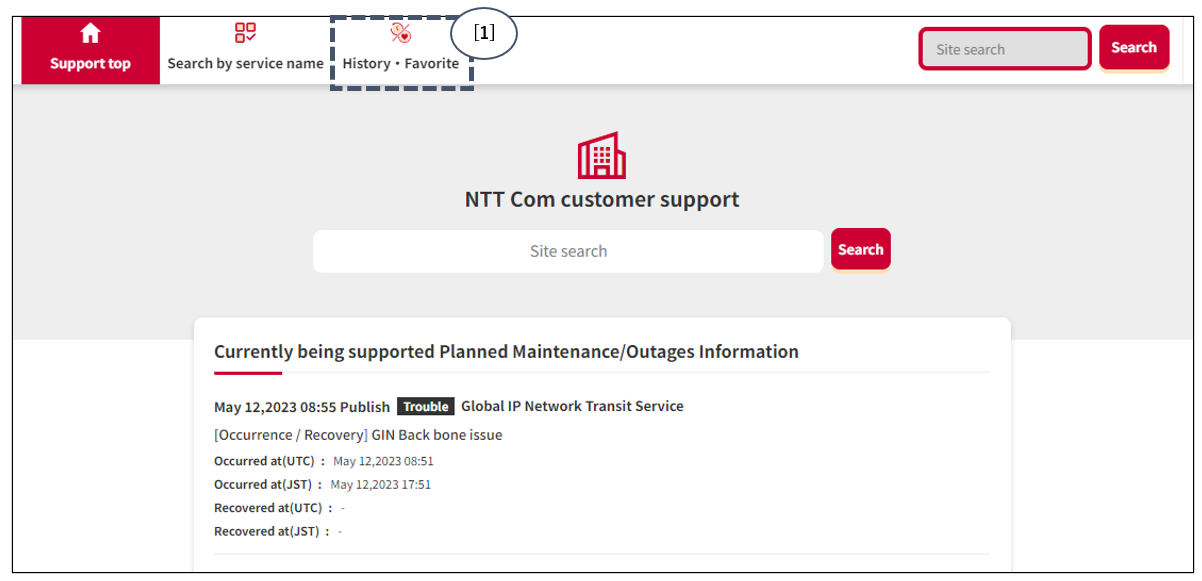Click the Occurred at(UTC) timestamp value
The width and height of the screenshot is (1202, 581).
tap(383, 461)
